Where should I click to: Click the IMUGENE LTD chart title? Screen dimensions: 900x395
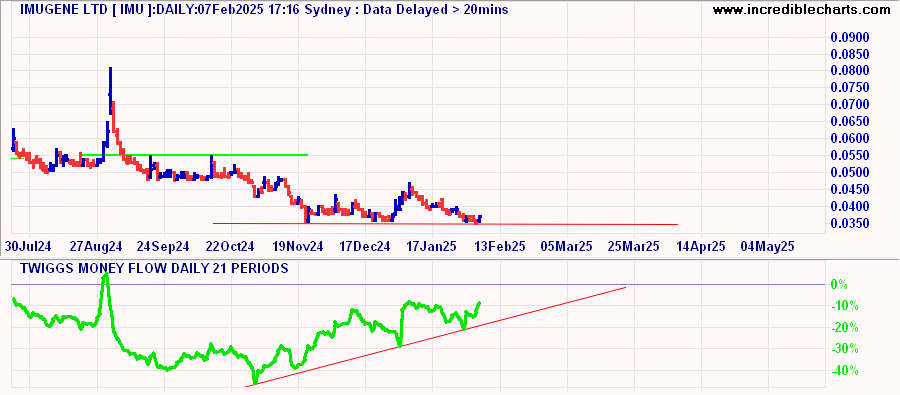[x=264, y=9]
